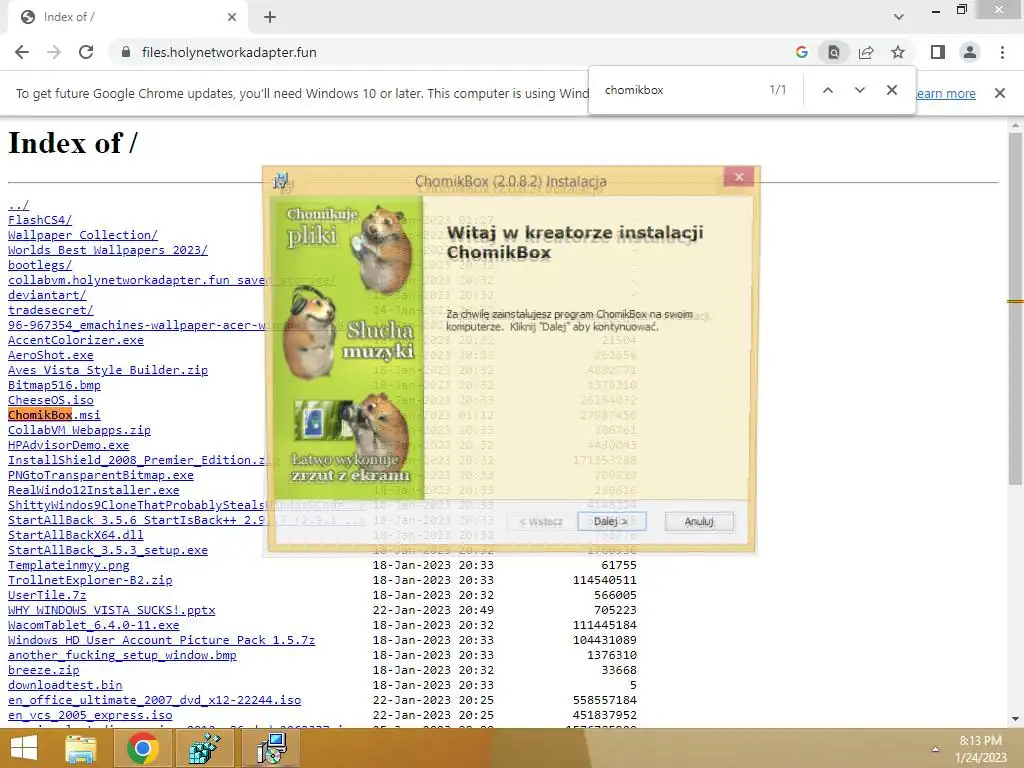Go to next find result

(x=859, y=90)
